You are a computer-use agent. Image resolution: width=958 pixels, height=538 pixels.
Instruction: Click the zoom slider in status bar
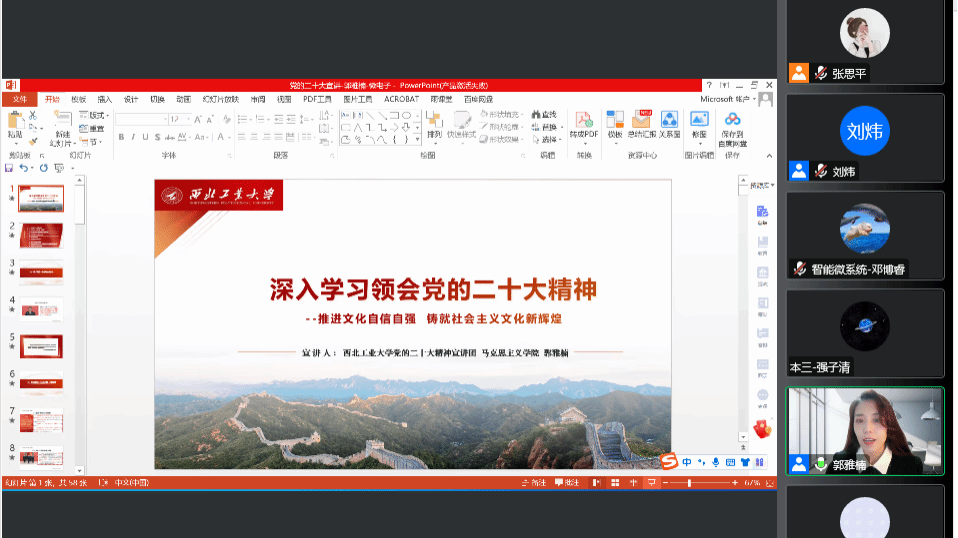[x=690, y=483]
